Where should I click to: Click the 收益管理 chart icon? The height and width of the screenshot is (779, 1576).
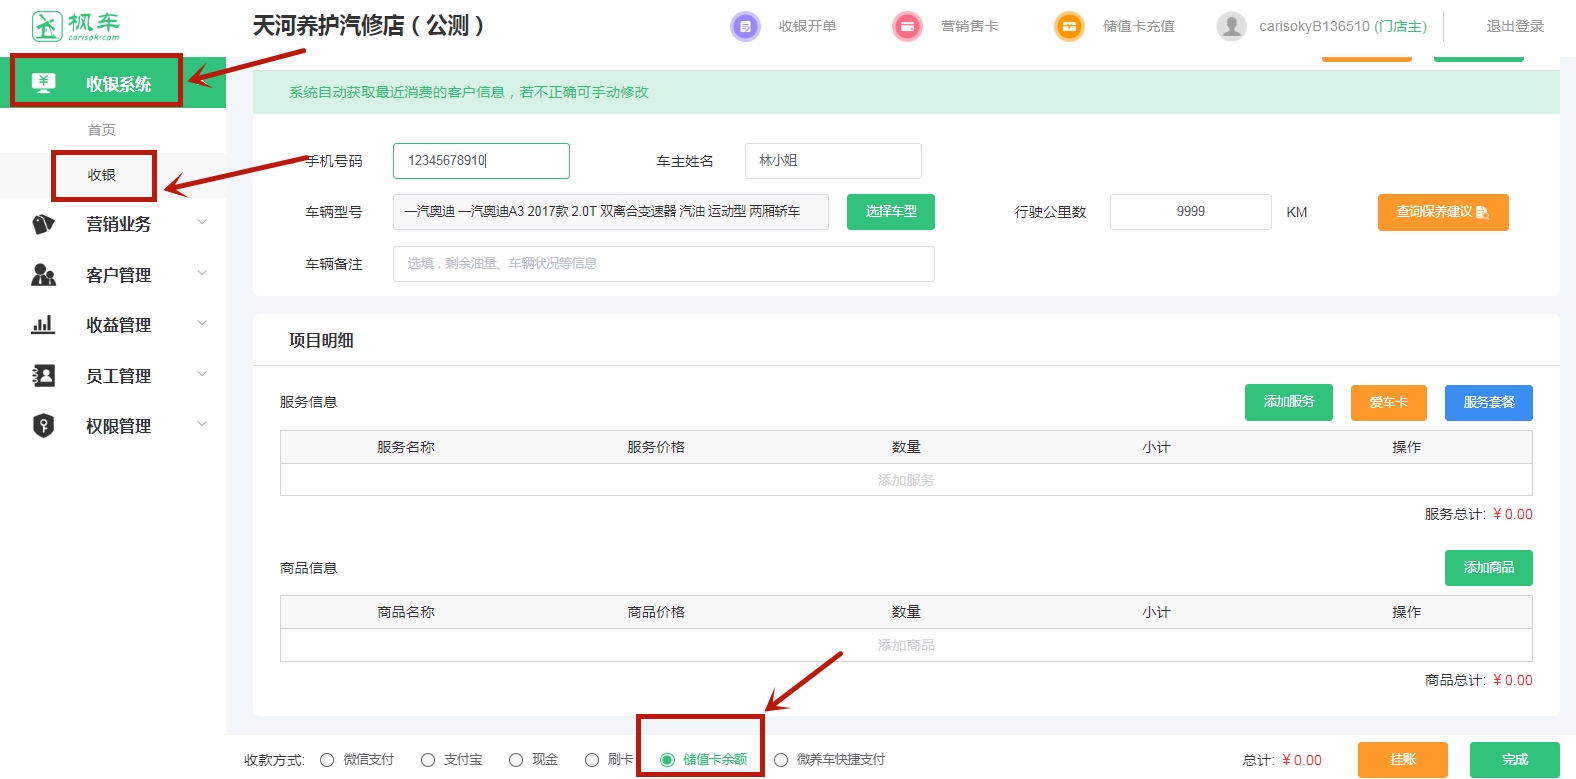coord(43,325)
